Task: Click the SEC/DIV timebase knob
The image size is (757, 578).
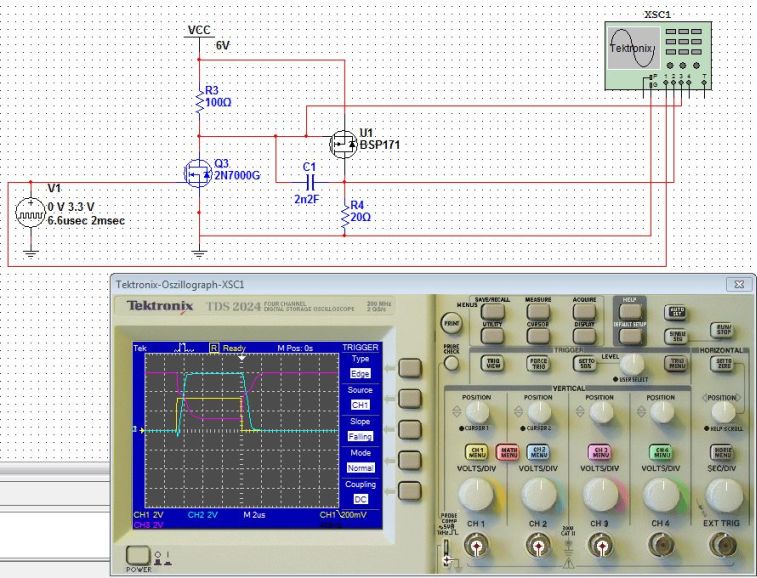Action: [724, 495]
